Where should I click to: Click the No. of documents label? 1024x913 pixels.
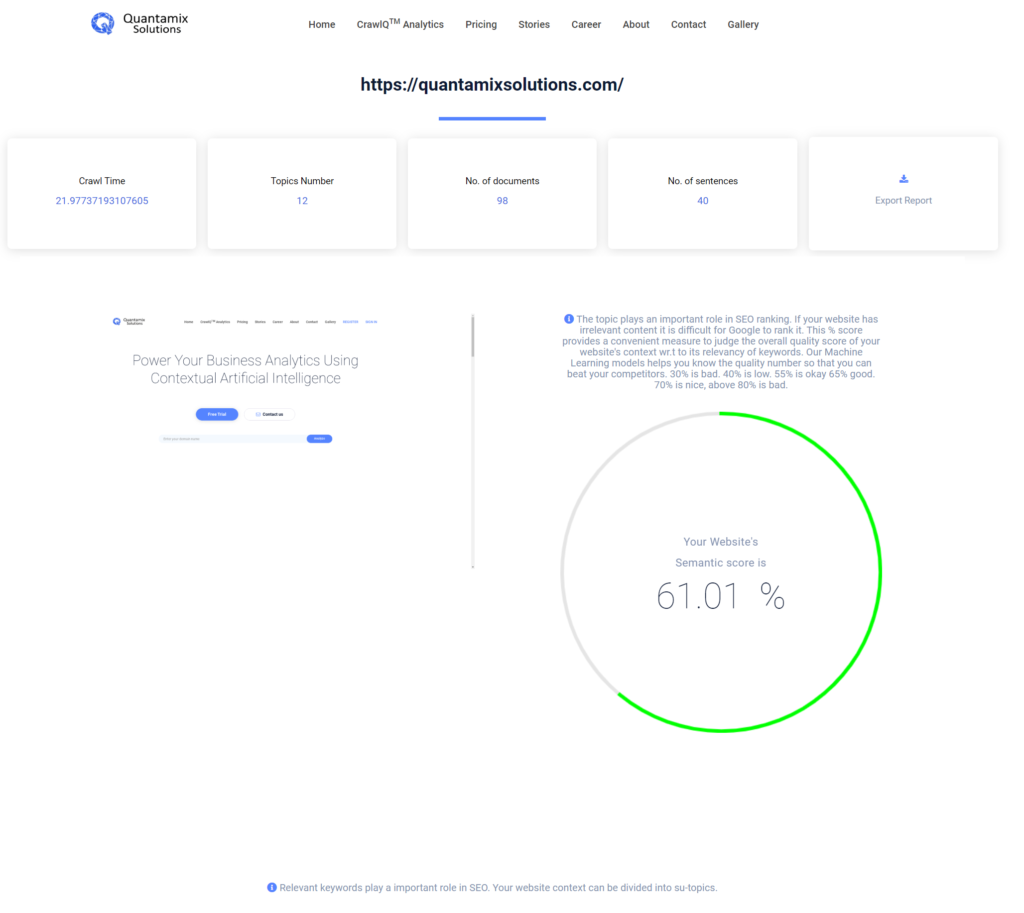point(502,181)
